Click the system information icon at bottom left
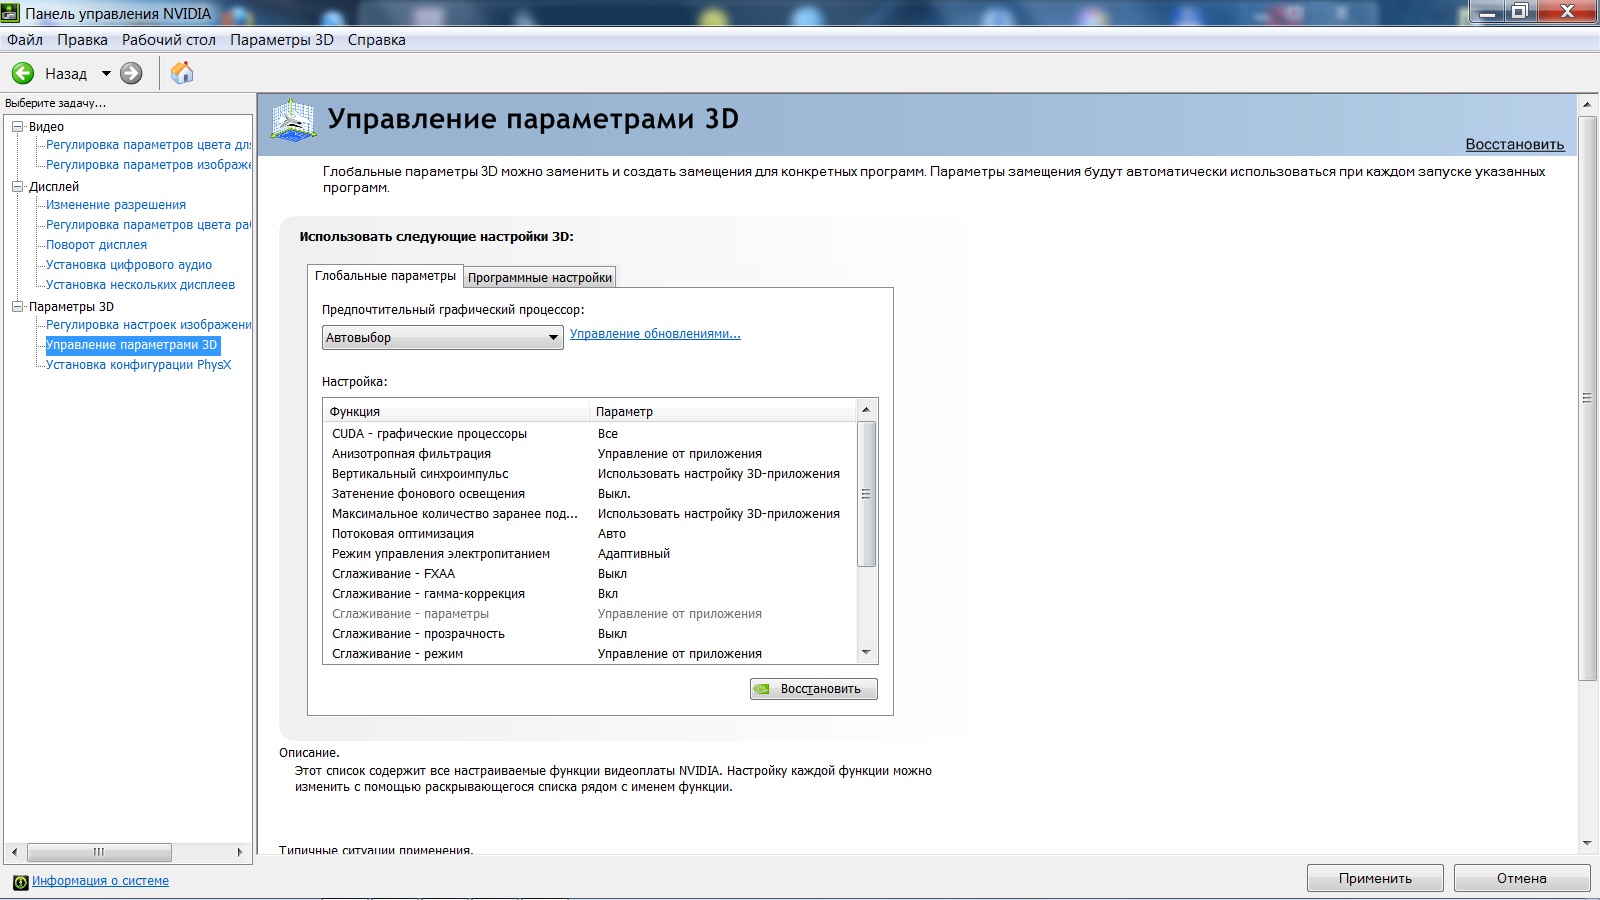The height and width of the screenshot is (900, 1600). tap(20, 882)
